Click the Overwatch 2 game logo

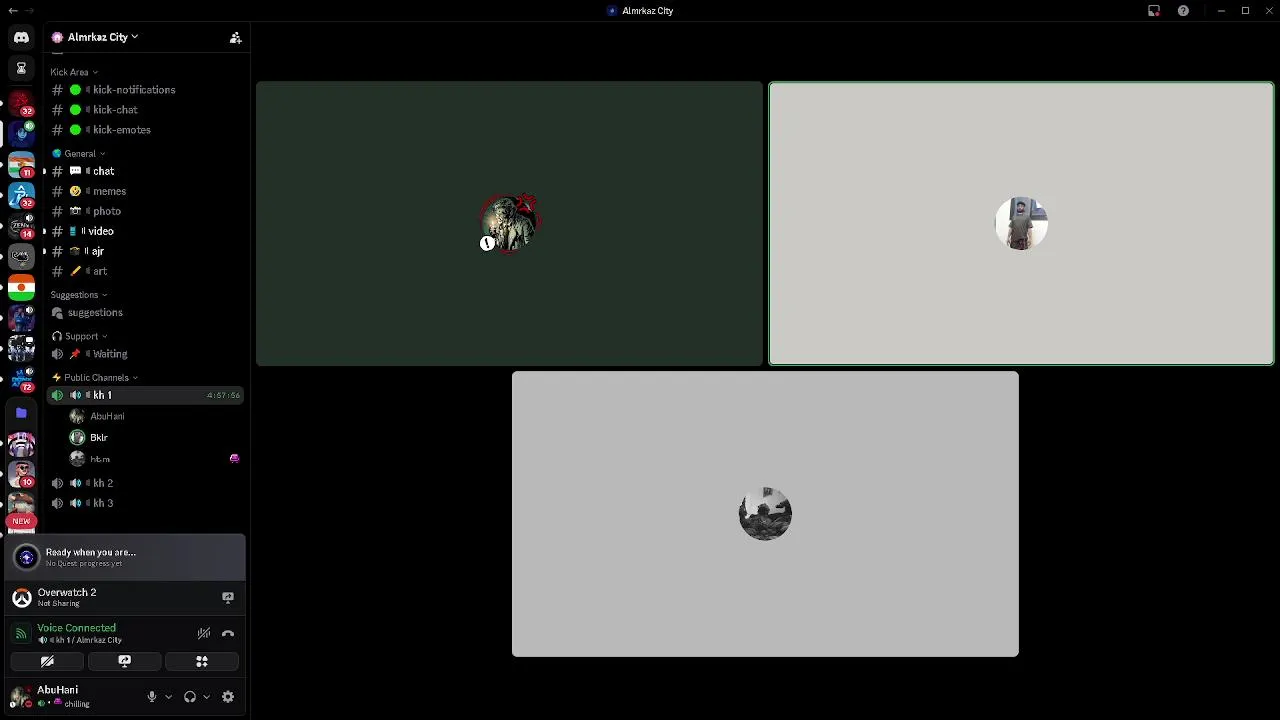[x=22, y=598]
